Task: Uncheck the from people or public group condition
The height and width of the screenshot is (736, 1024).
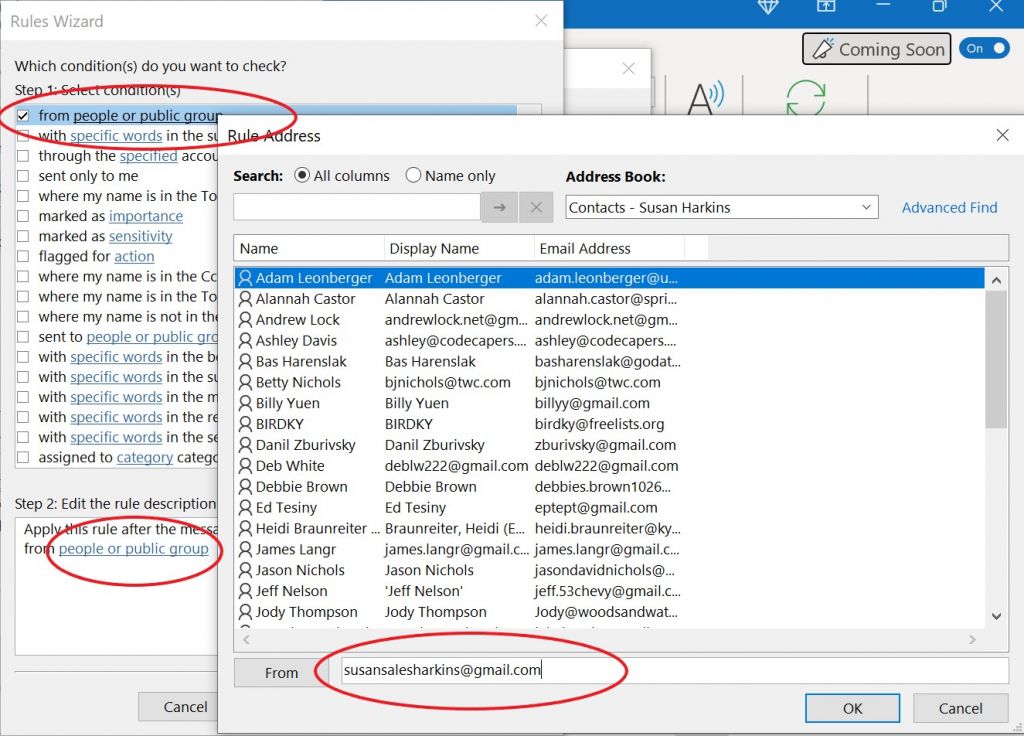Action: 22,115
